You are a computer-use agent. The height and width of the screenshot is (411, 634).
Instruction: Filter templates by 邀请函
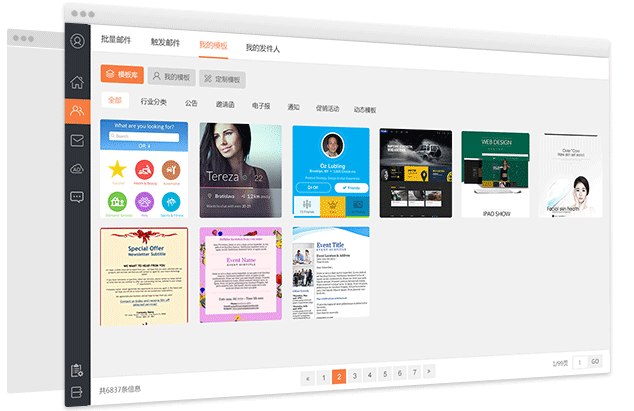[x=225, y=104]
